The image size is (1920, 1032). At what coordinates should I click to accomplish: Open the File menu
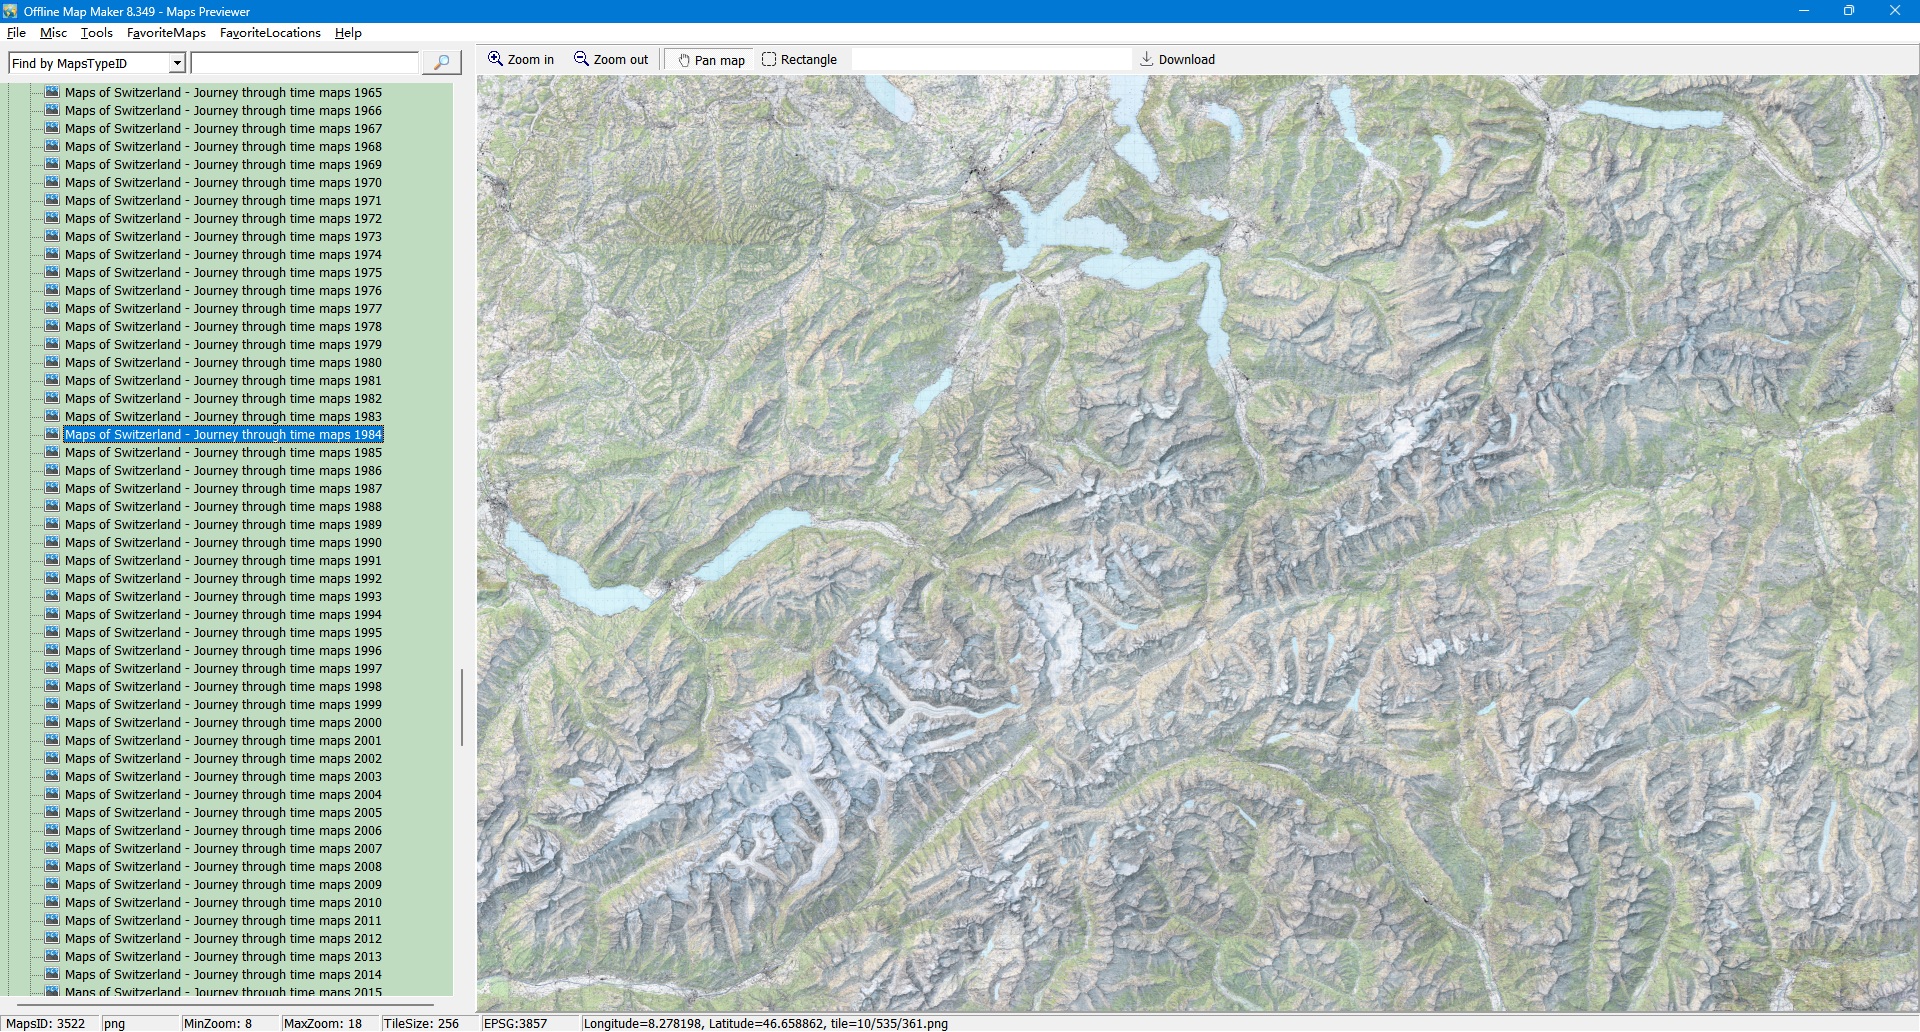pyautogui.click(x=16, y=33)
